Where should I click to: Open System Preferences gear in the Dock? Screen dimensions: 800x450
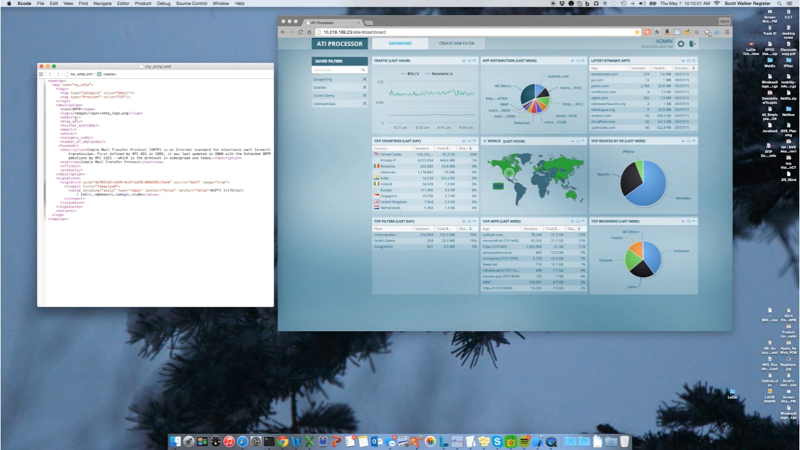(x=256, y=442)
